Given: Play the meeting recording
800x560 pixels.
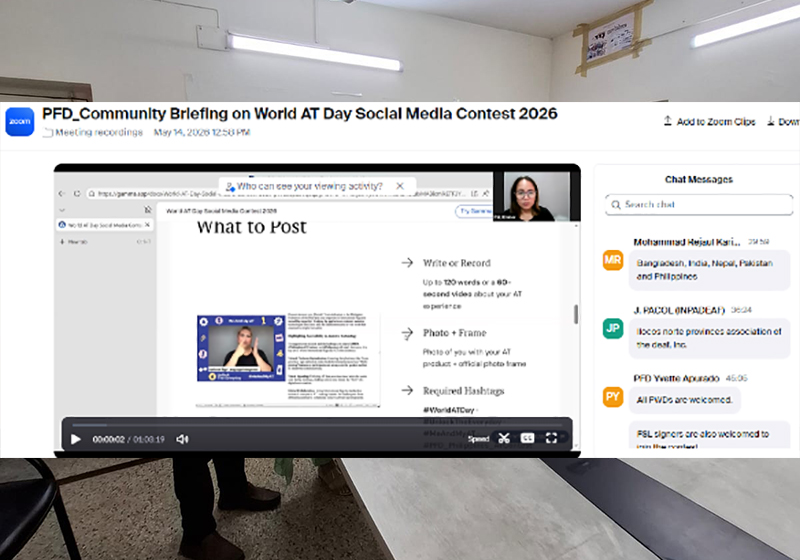Looking at the screenshot, I should (x=76, y=439).
